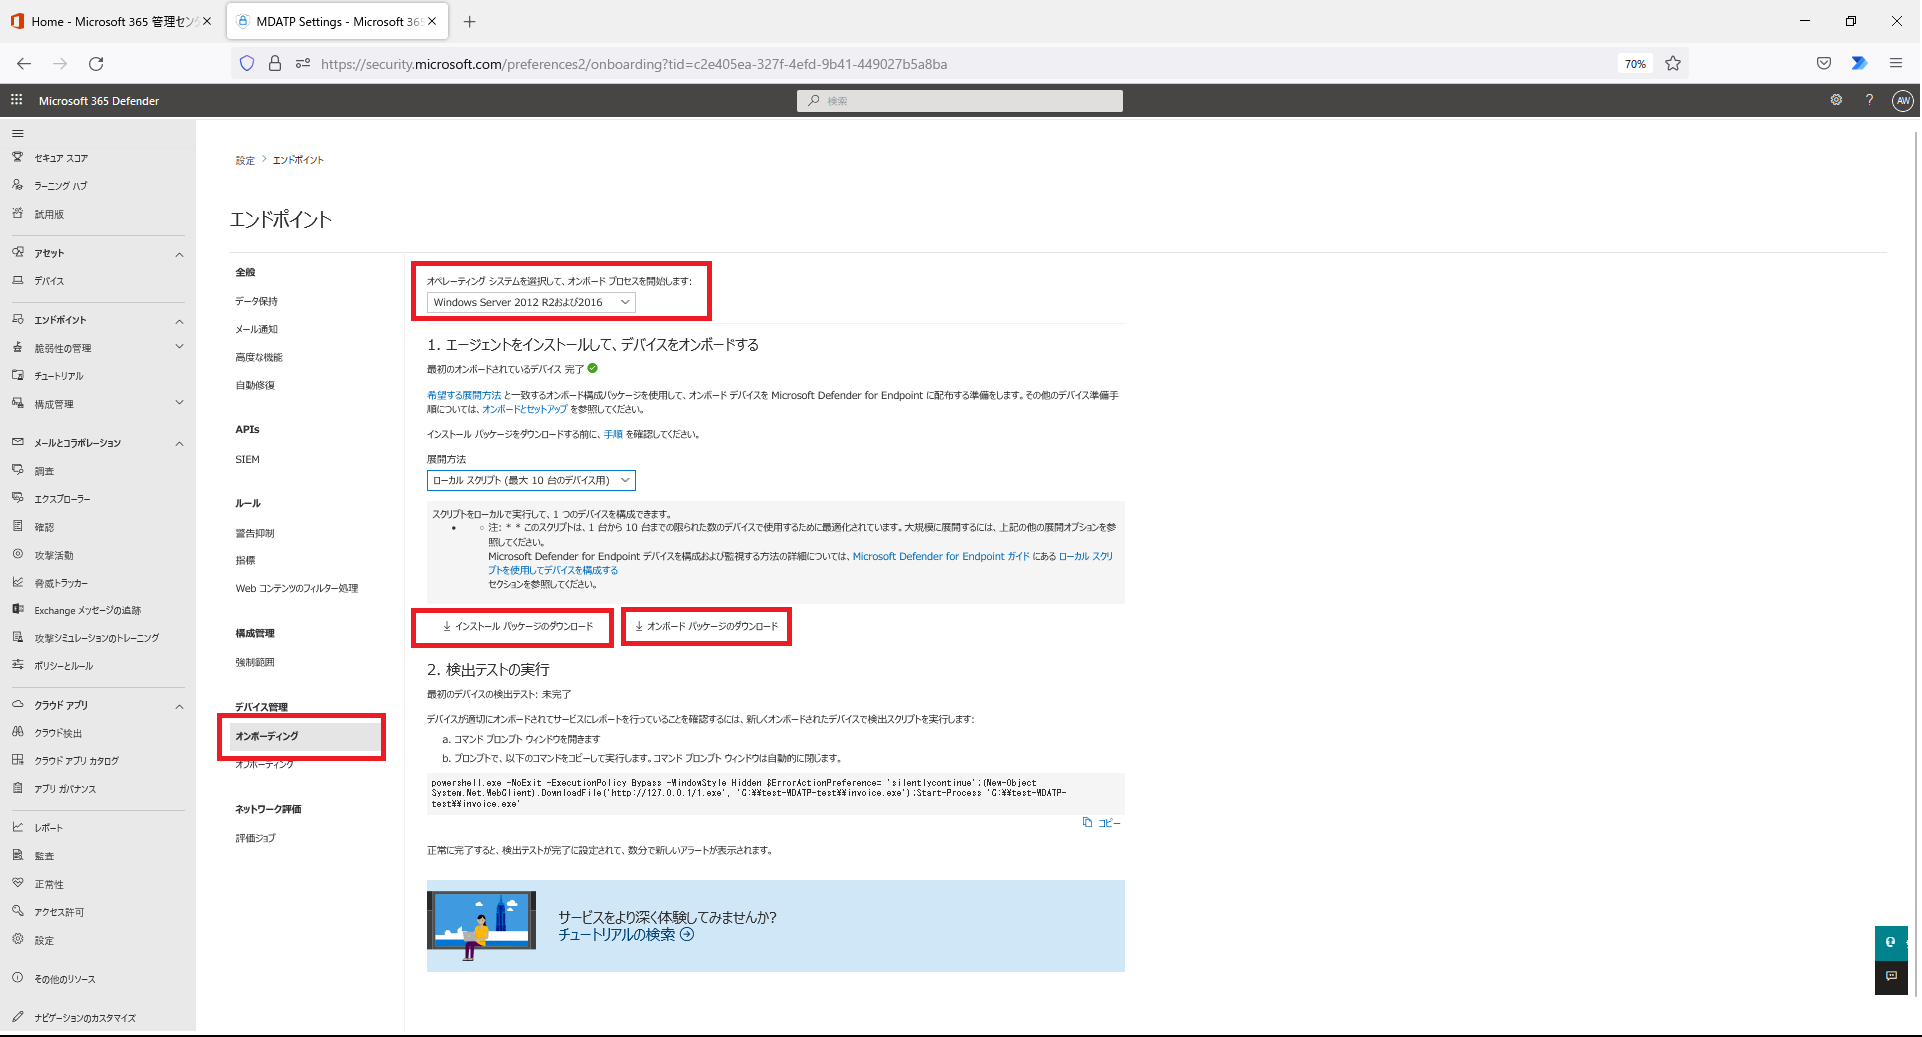Open operating system dropdown Windows Server 2012 R2
This screenshot has width=1922, height=1037.
531,302
